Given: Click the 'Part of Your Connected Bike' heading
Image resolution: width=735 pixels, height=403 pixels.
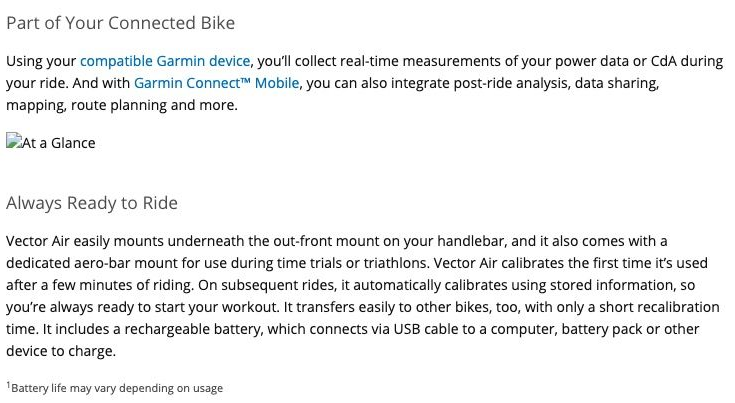Looking at the screenshot, I should [x=120, y=23].
